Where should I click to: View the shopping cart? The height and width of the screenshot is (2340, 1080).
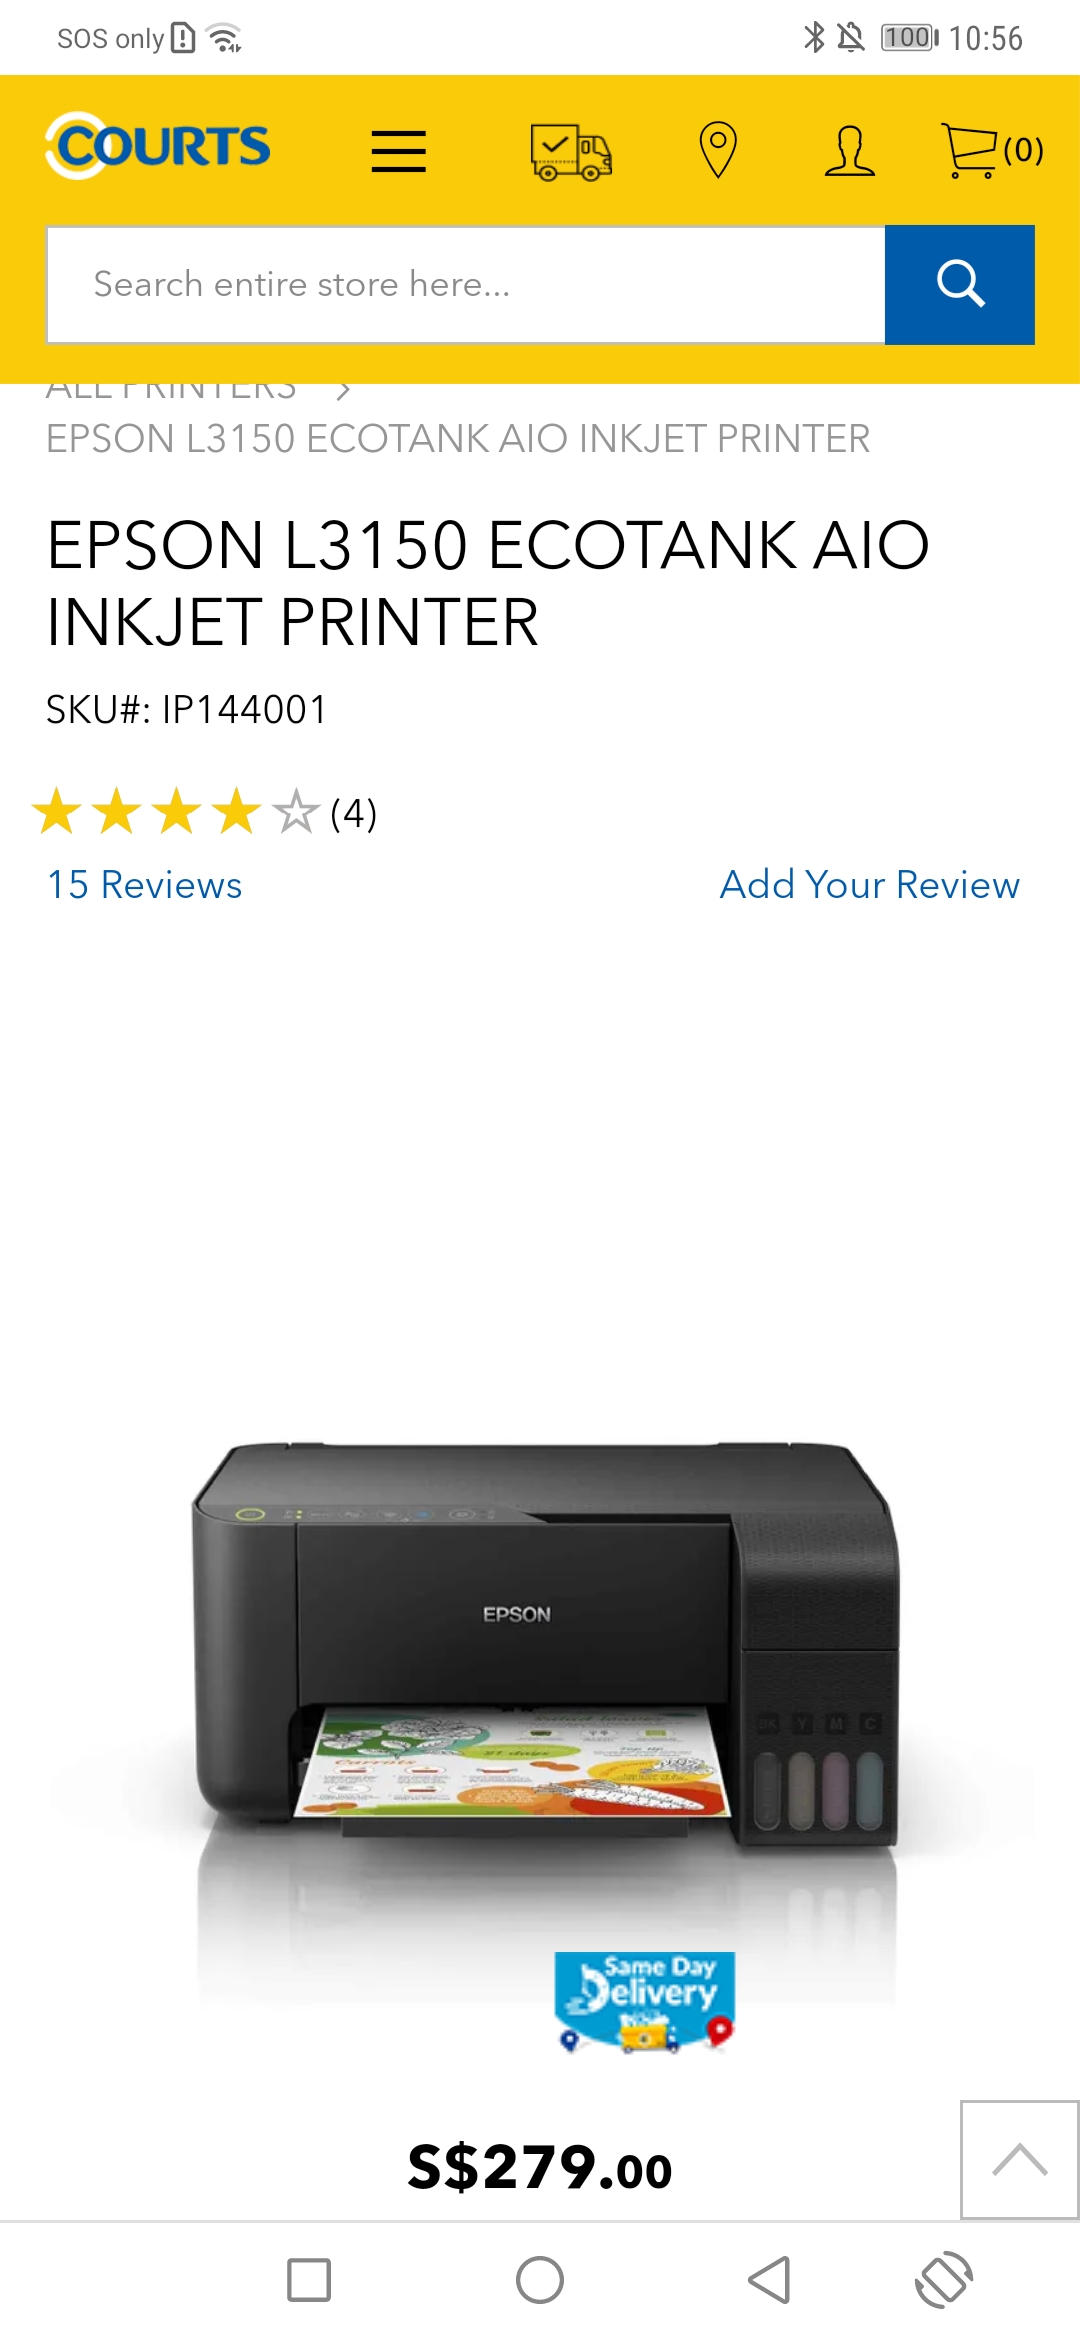[992, 150]
